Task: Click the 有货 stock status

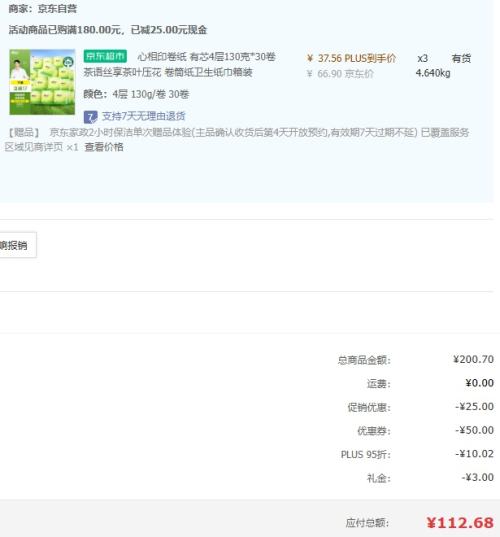Action: pyautogui.click(x=461, y=59)
